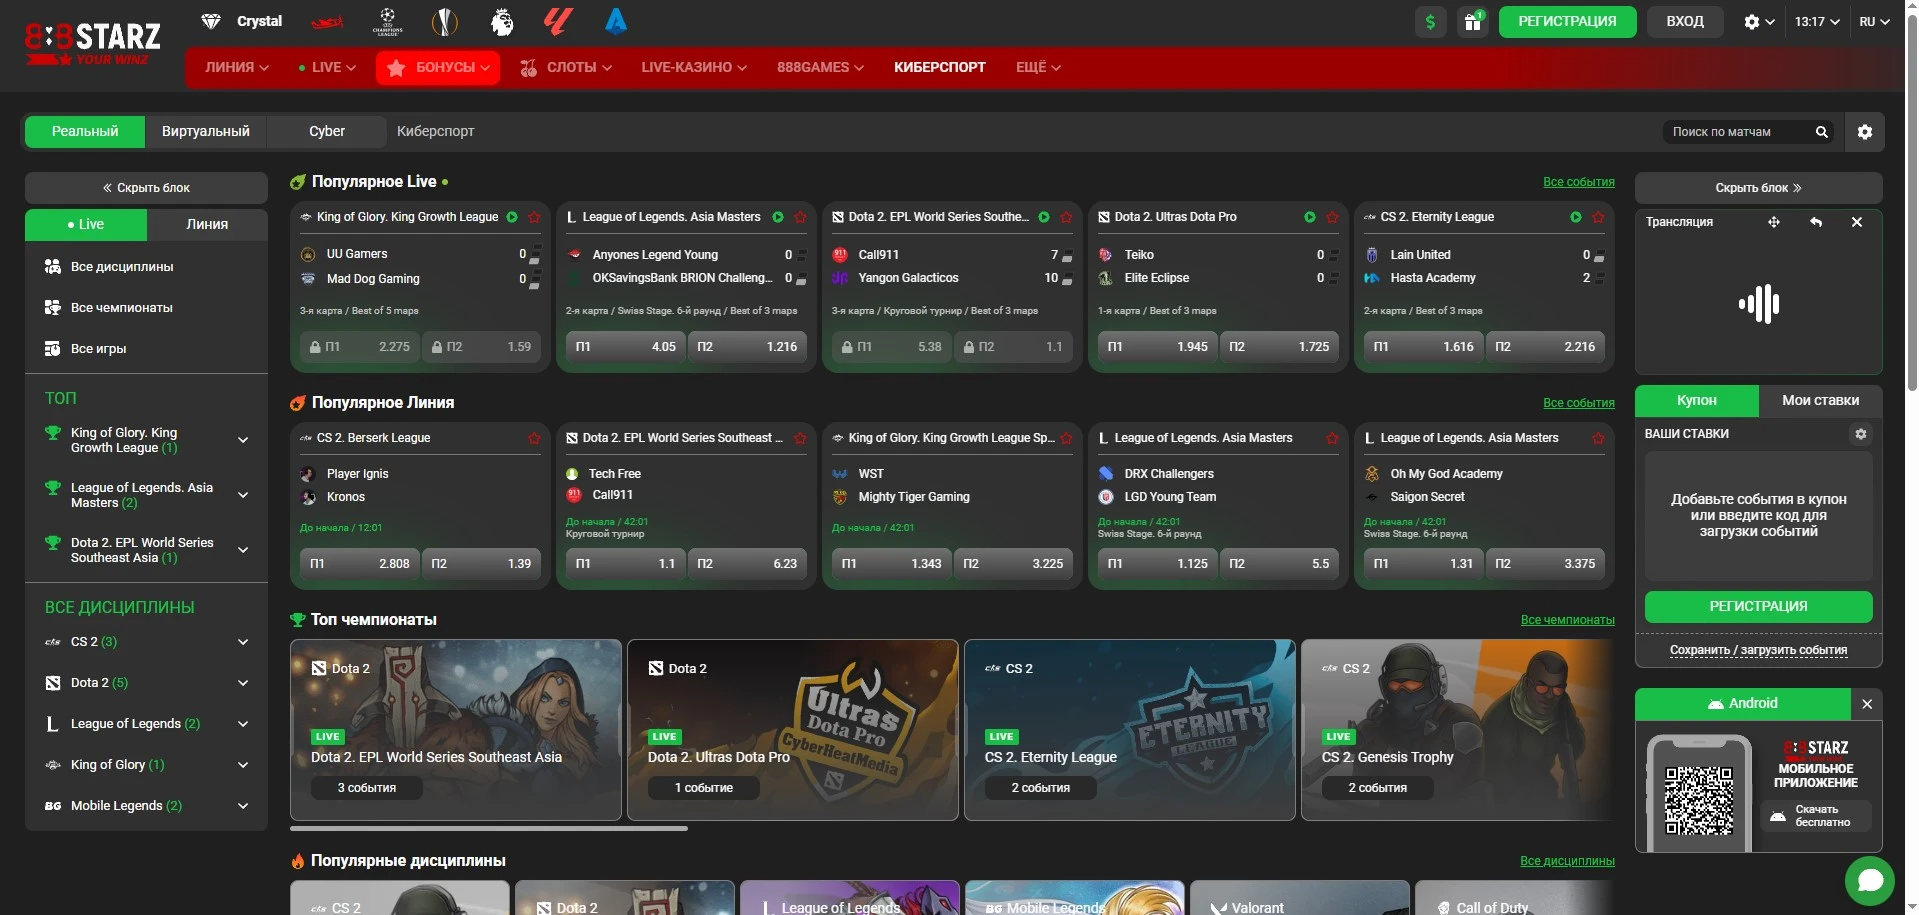Click the live chat bubble icon

click(1869, 880)
